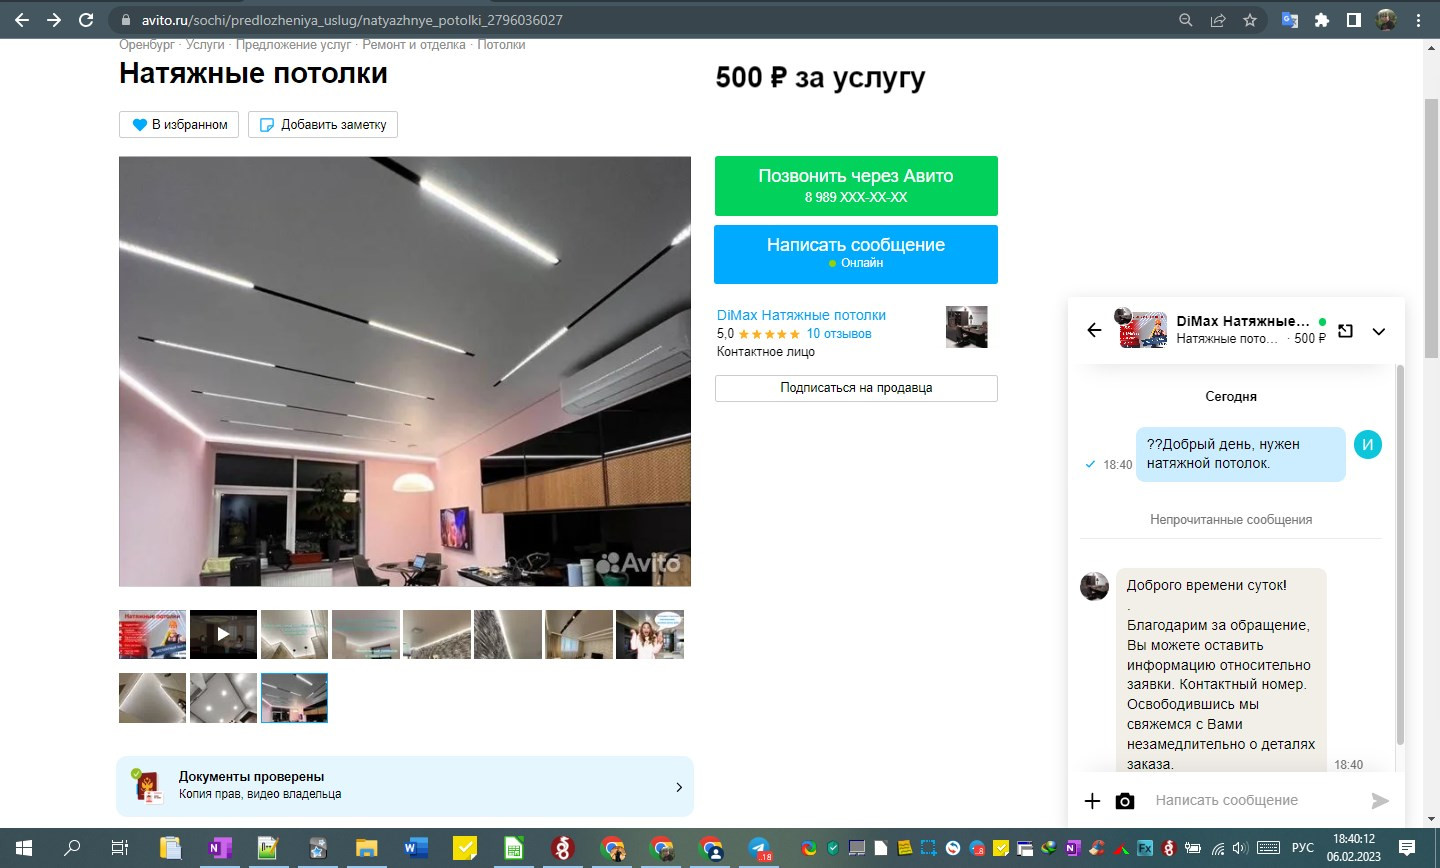Open 'DiMax Натяжные потолки' seller link

point(801,315)
